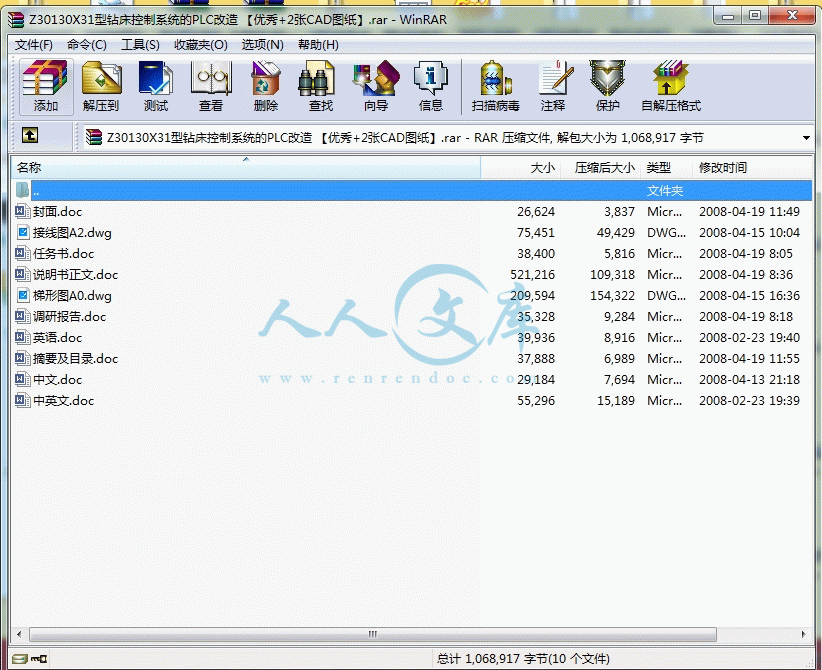Open the Tools (工具) menu

[x=140, y=45]
